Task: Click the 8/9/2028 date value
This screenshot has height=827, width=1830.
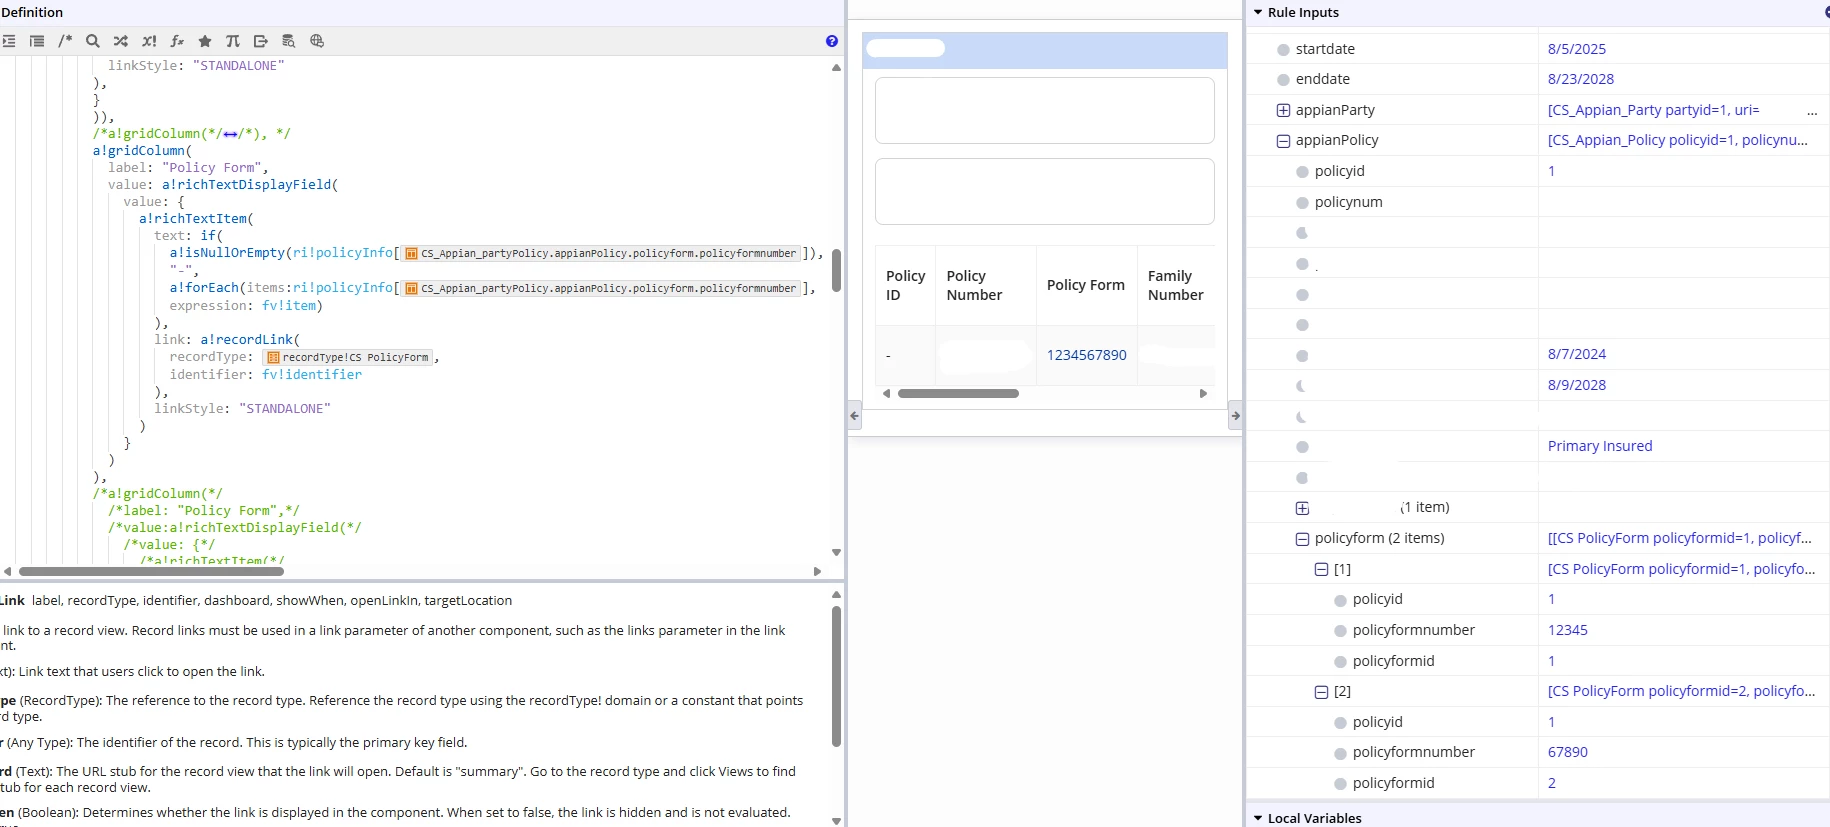Action: click(x=1577, y=385)
